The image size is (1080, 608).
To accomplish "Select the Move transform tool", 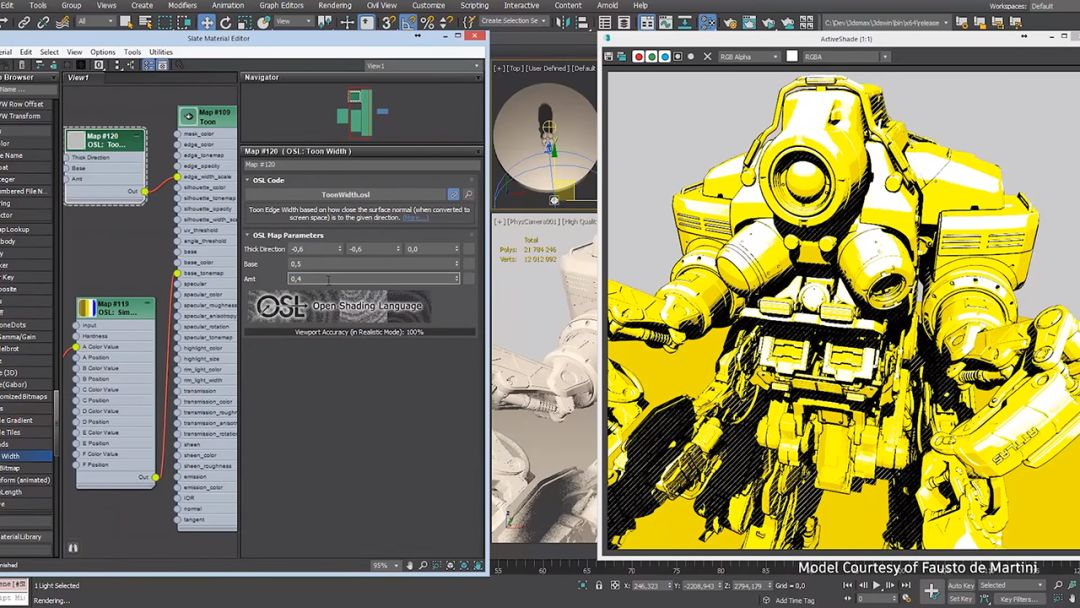I will point(207,23).
